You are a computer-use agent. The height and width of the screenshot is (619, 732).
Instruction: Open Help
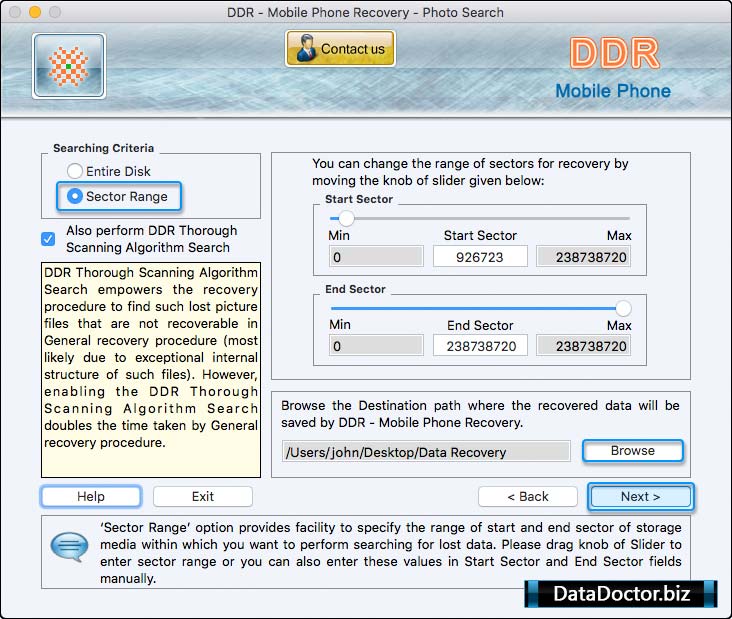click(91, 496)
